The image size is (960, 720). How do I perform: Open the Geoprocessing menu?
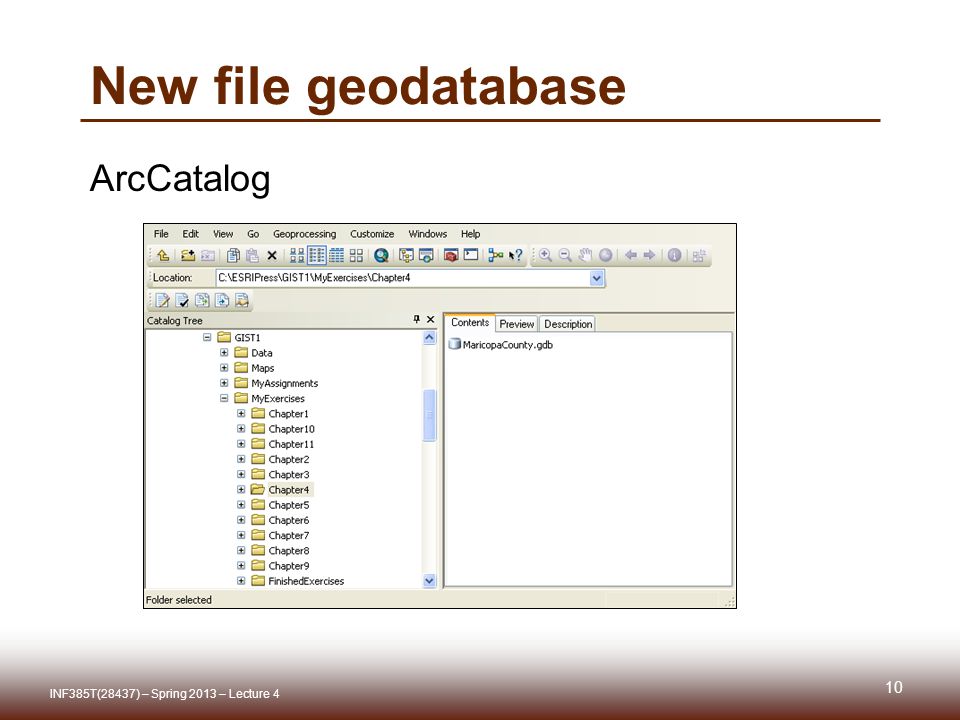[304, 234]
